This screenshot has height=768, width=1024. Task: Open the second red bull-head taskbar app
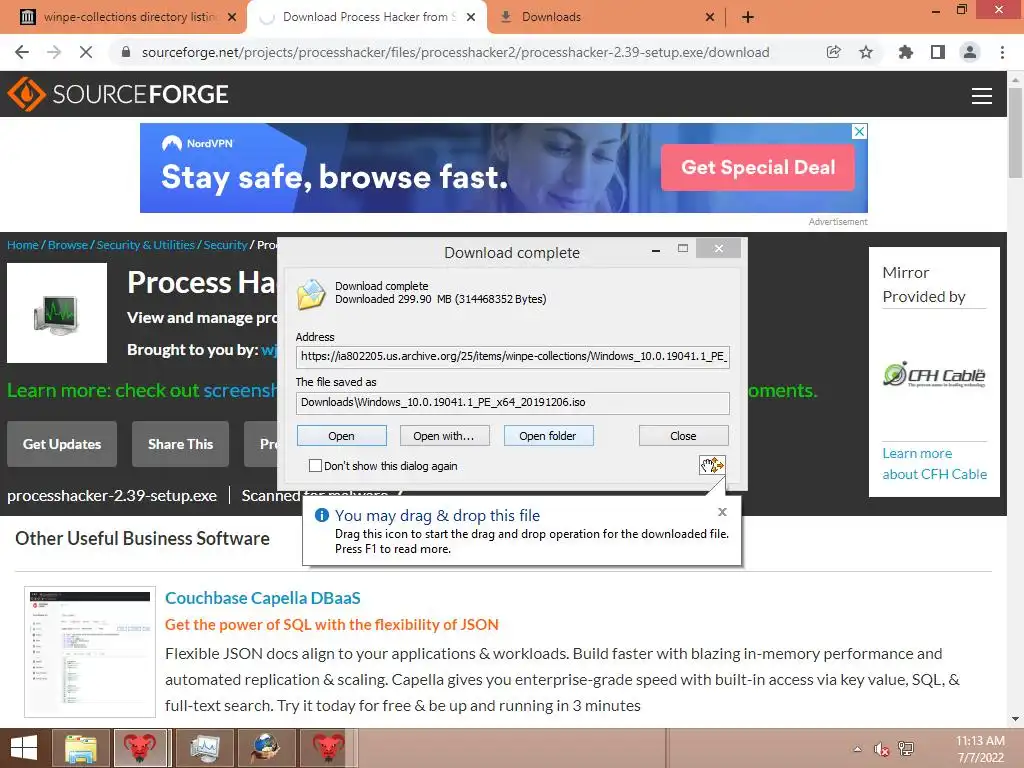click(328, 748)
